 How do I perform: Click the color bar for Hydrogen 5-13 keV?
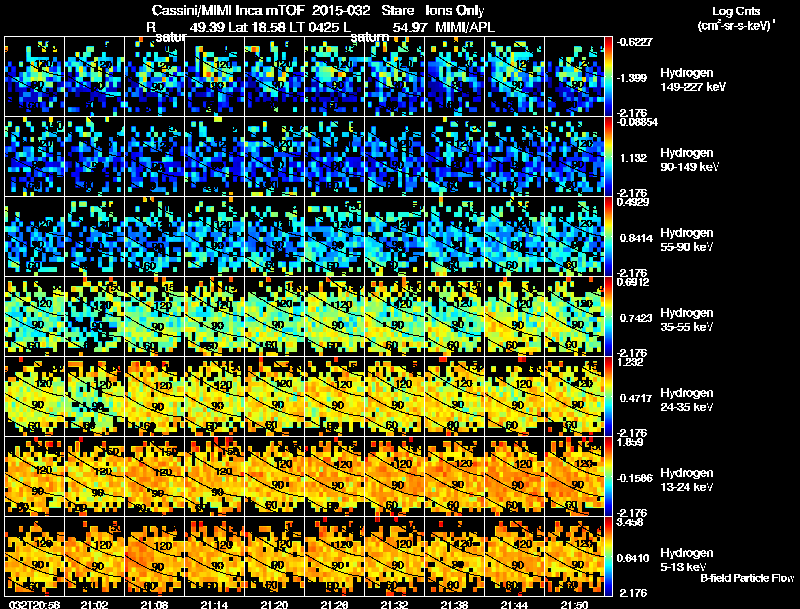[x=608, y=556]
